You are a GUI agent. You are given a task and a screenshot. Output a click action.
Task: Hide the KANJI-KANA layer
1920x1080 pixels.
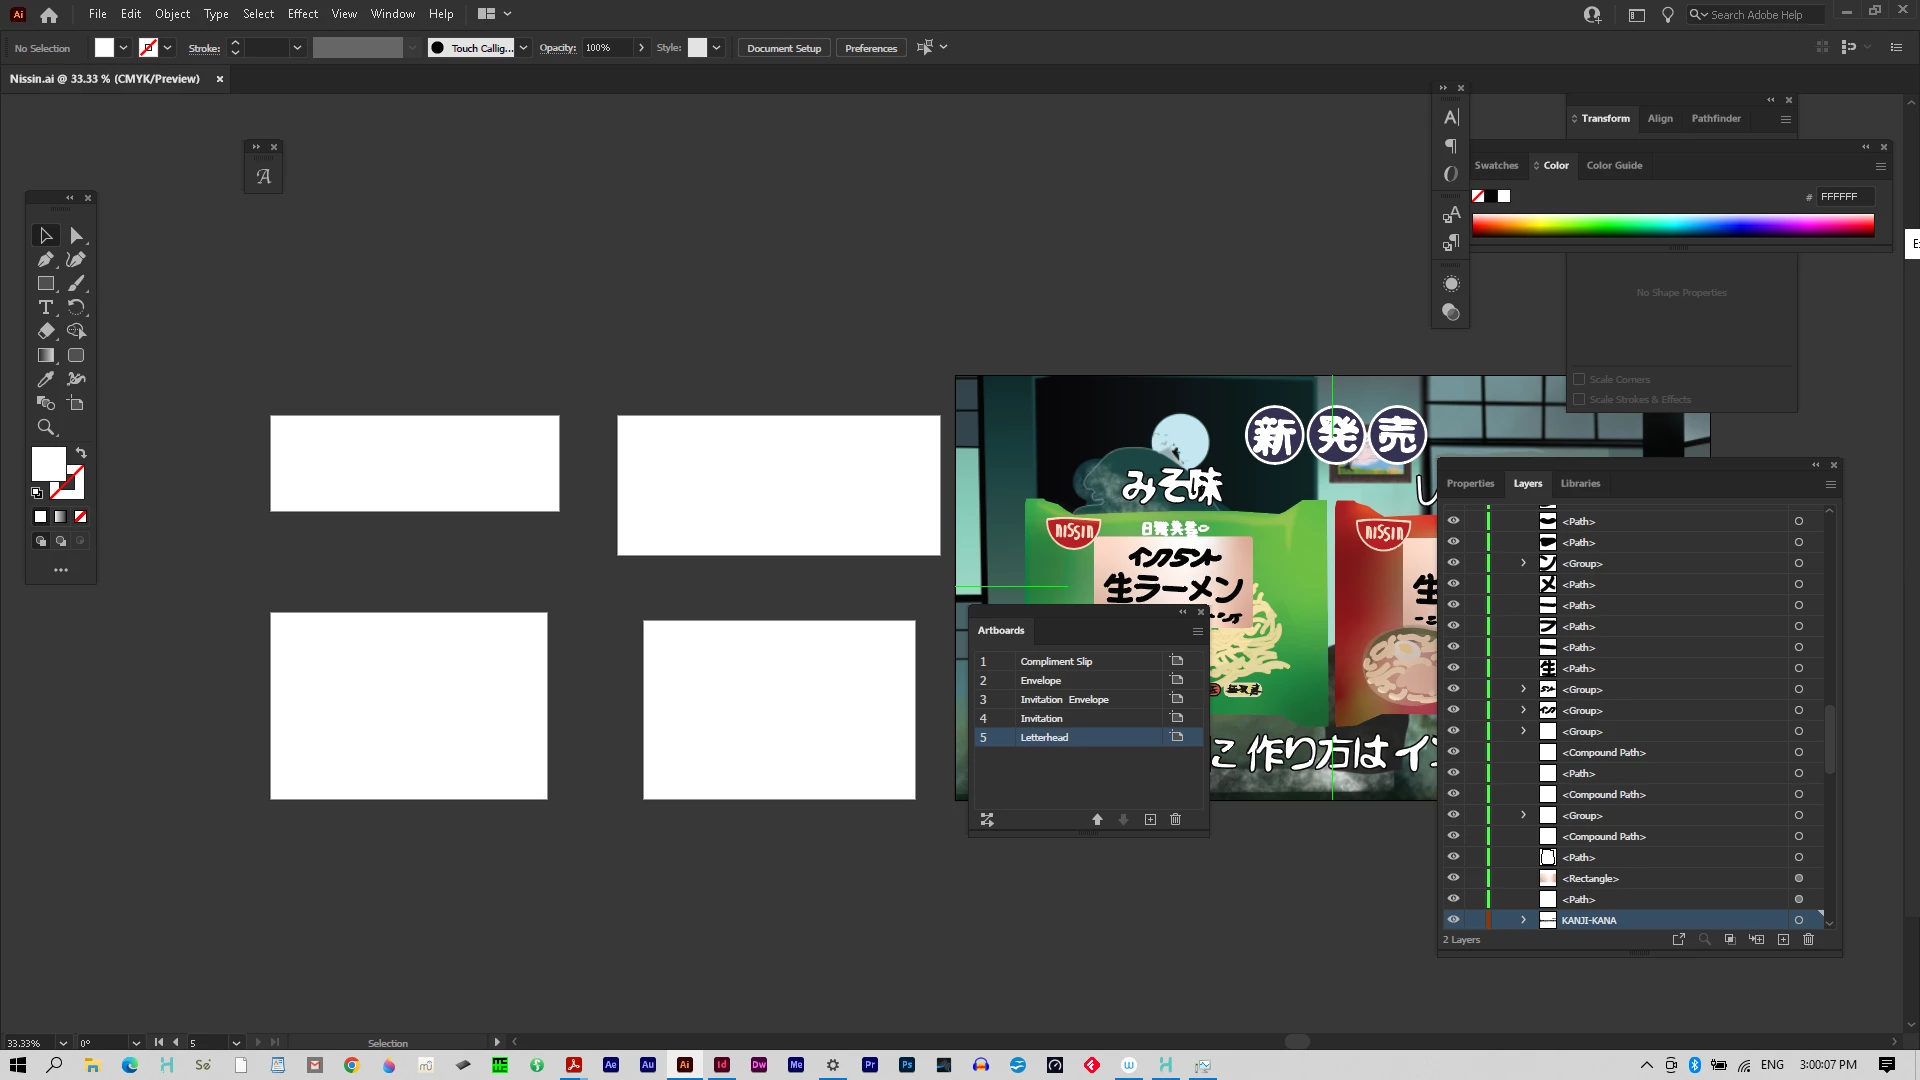1453,919
